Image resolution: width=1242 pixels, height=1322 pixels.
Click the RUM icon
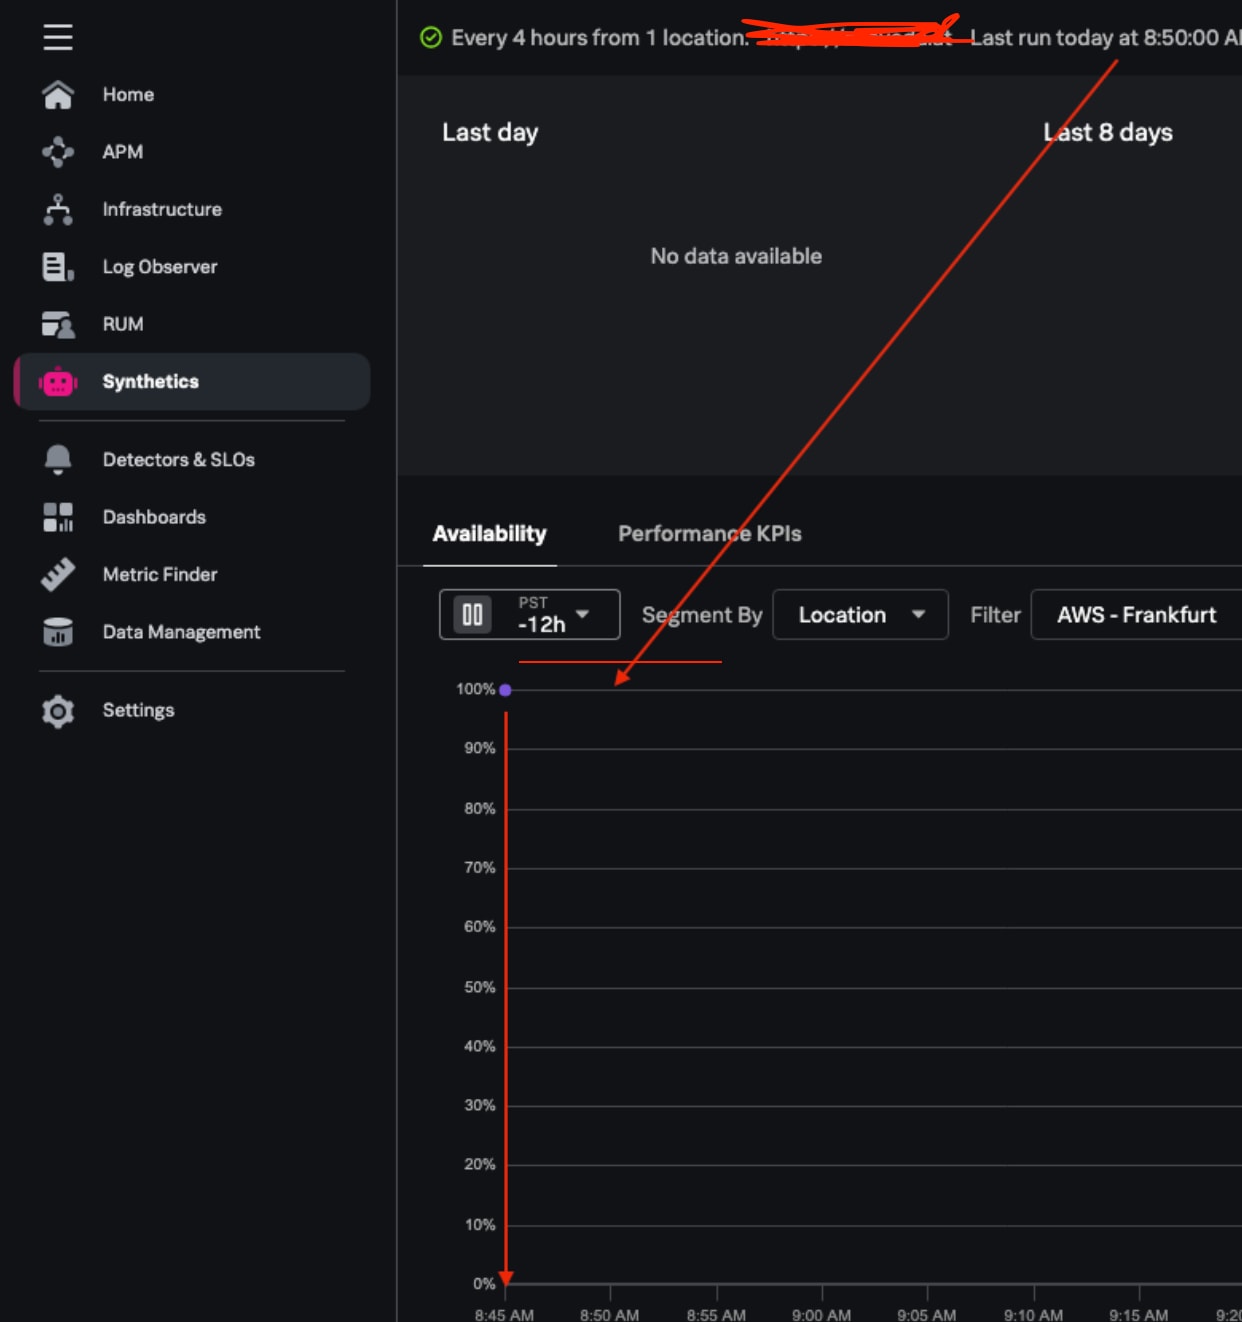58,324
